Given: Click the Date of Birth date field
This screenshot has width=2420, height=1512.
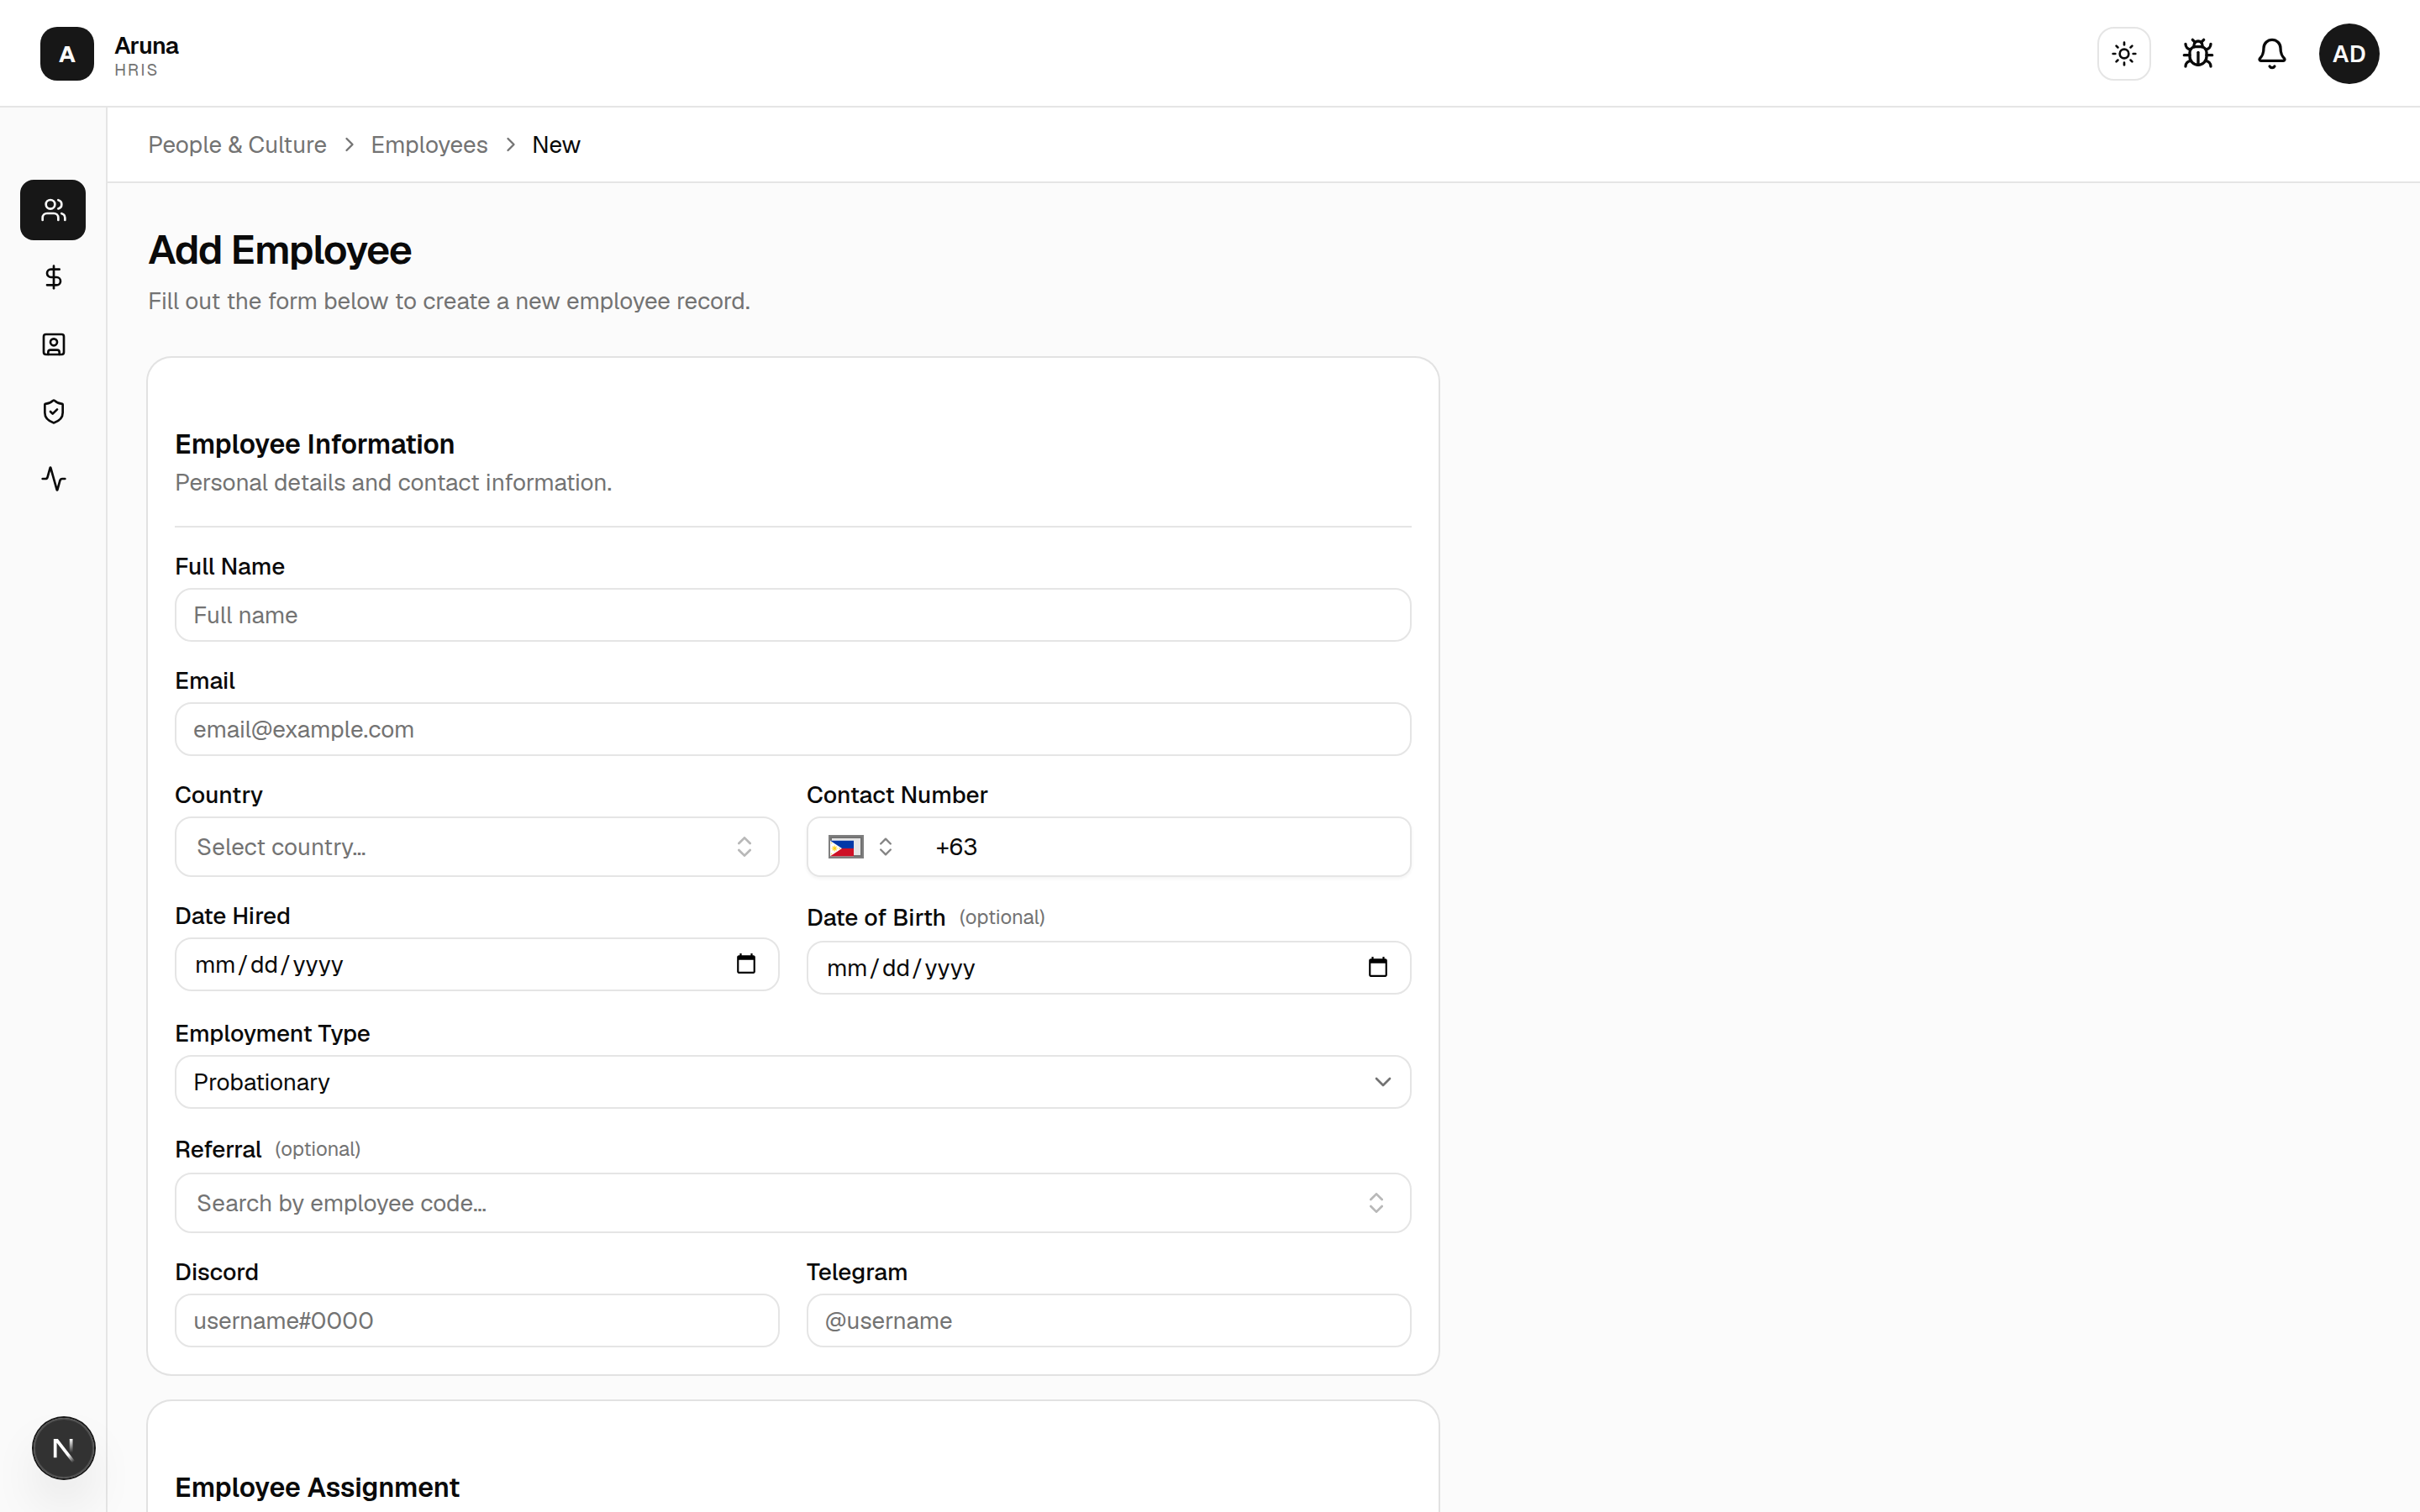Looking at the screenshot, I should [1109, 967].
